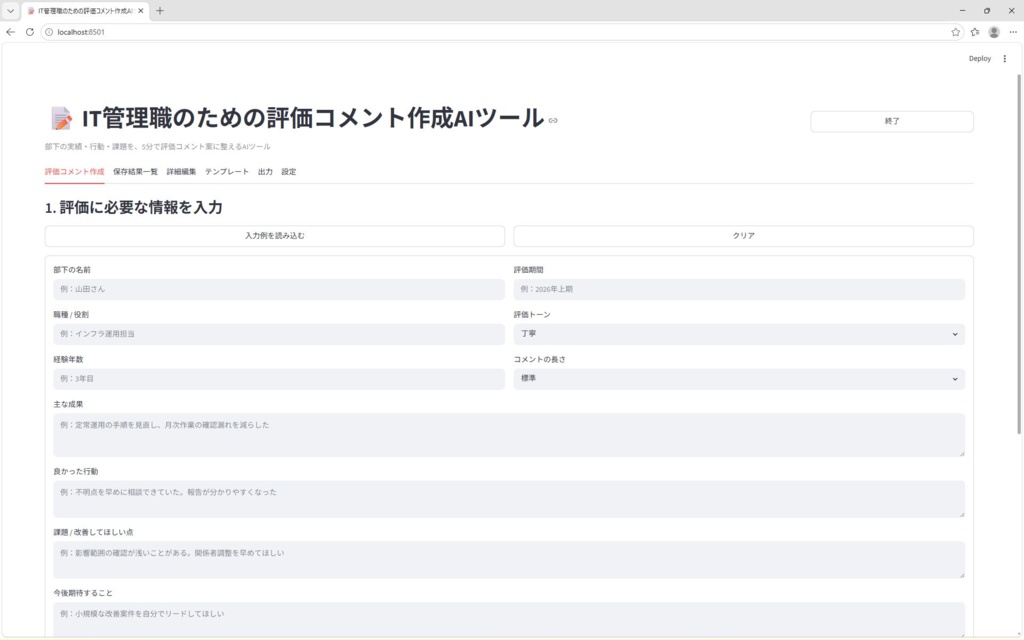Expand the 評価トーン dropdown
1024x640 pixels.
click(739, 334)
